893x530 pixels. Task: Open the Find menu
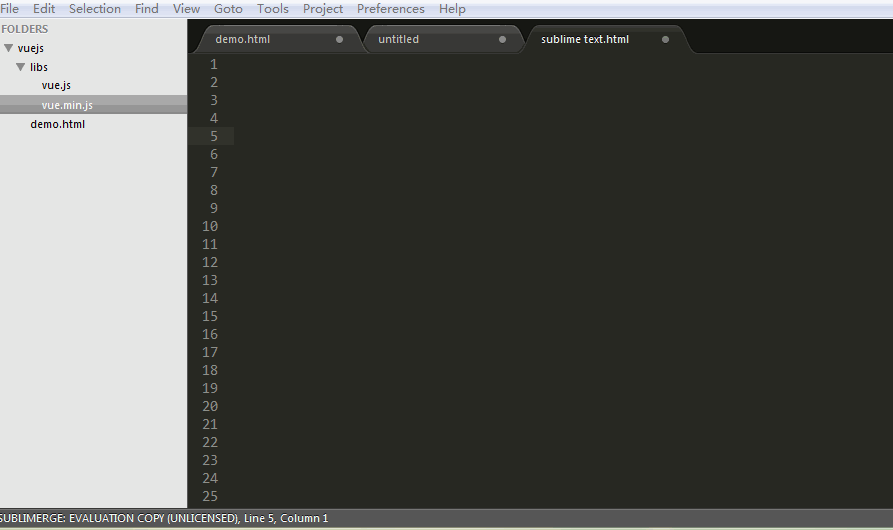[146, 9]
